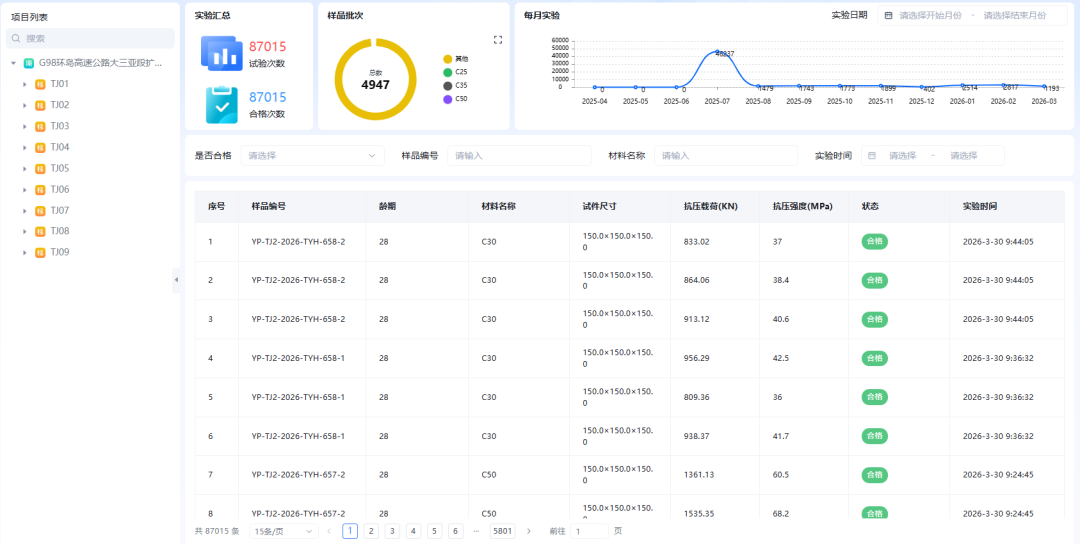Click the next page arrow in pagination
Image resolution: width=1080 pixels, height=544 pixels.
pos(529,531)
